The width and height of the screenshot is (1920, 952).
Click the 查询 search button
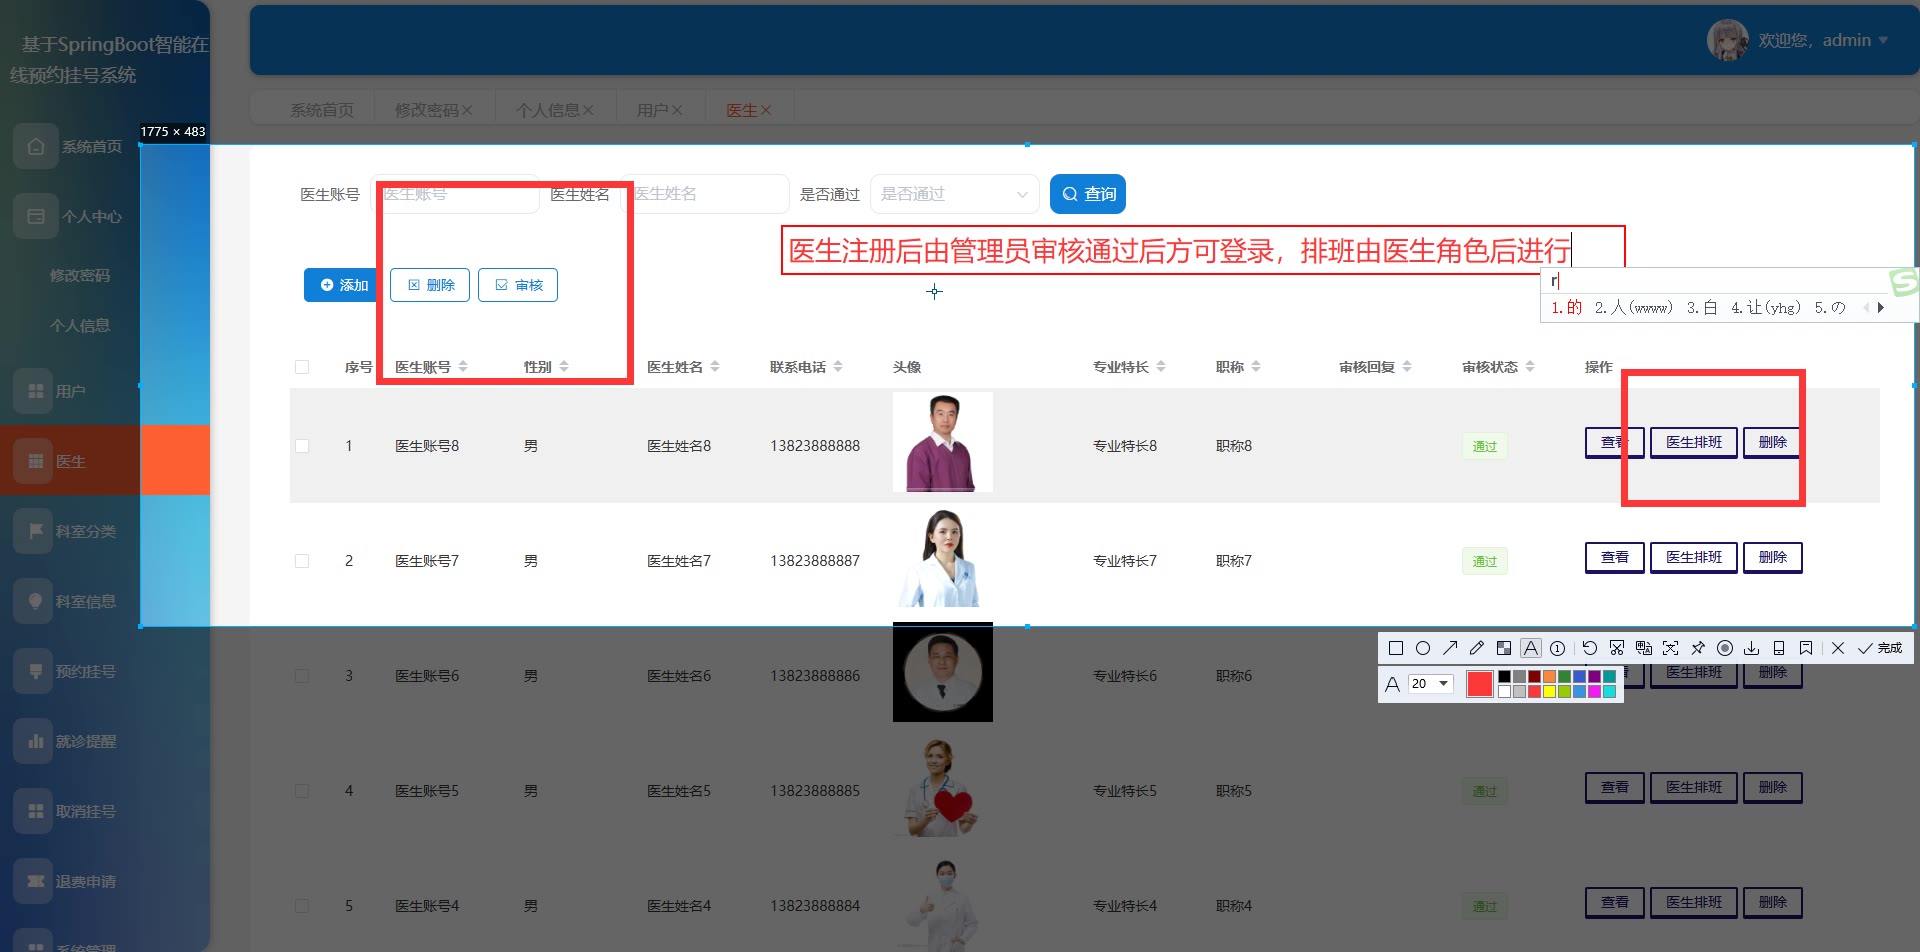click(1088, 194)
